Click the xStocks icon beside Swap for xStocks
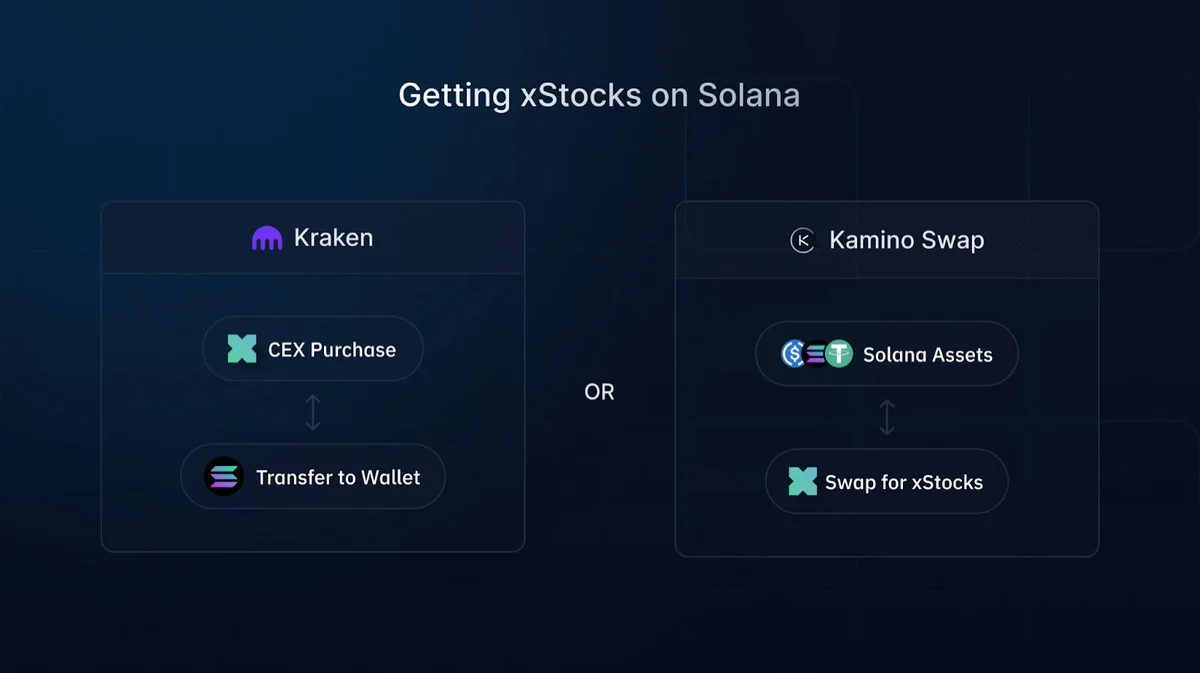Screen dimensions: 1200x673 click(802, 481)
